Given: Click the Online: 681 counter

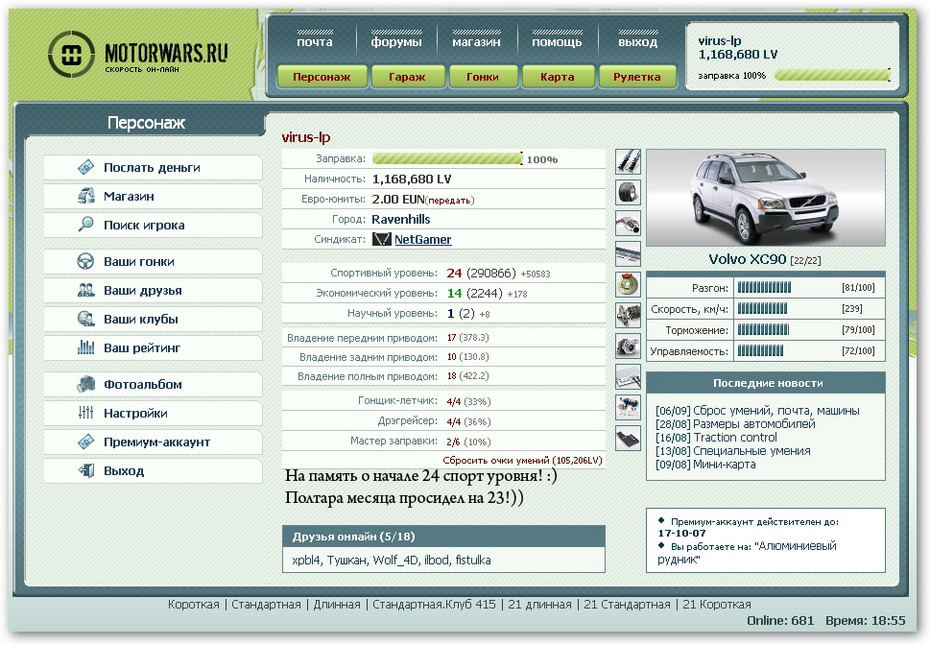Looking at the screenshot, I should pos(781,621).
